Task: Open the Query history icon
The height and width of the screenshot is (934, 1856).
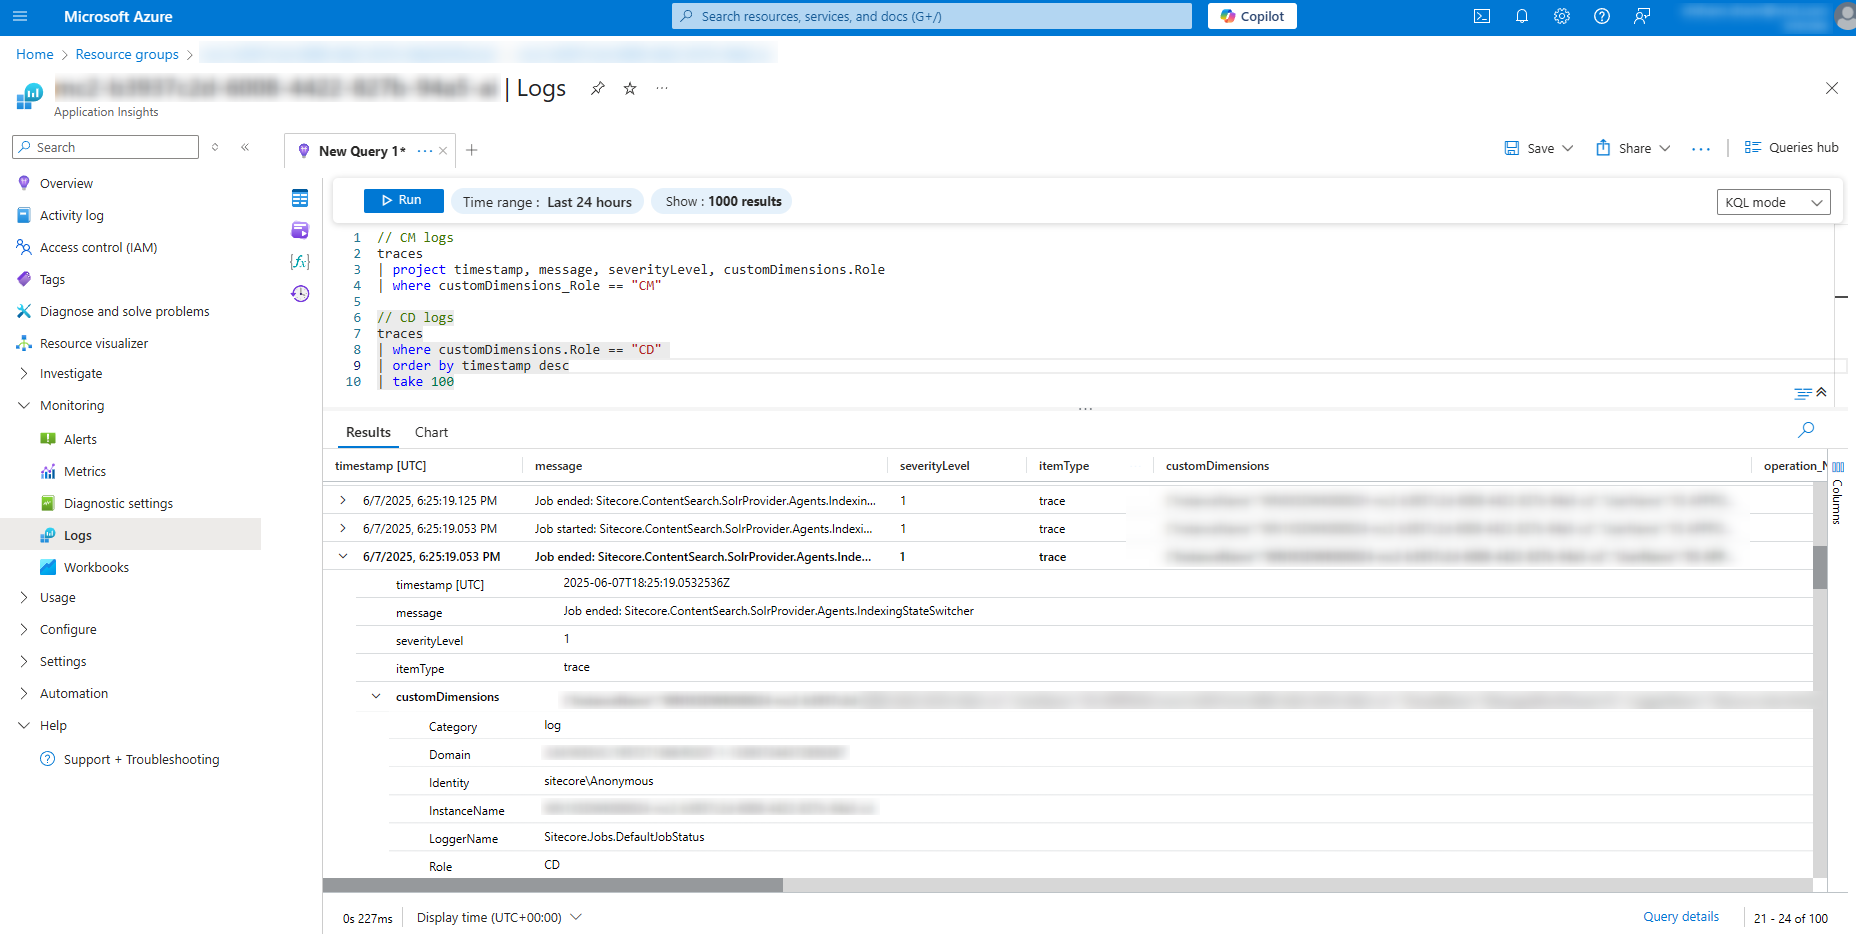Action: point(300,293)
